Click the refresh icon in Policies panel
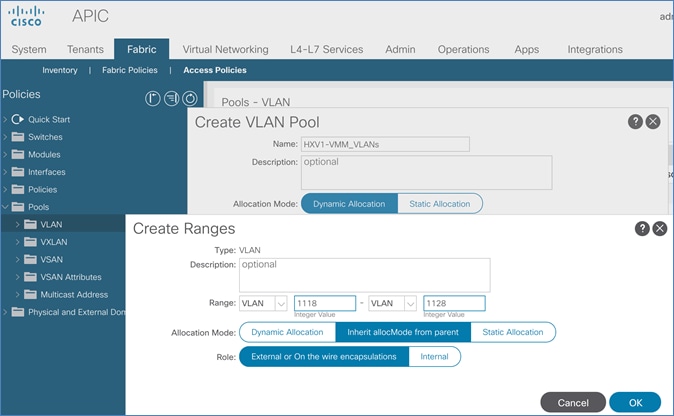The height and width of the screenshot is (416, 674). pyautogui.click(x=190, y=98)
